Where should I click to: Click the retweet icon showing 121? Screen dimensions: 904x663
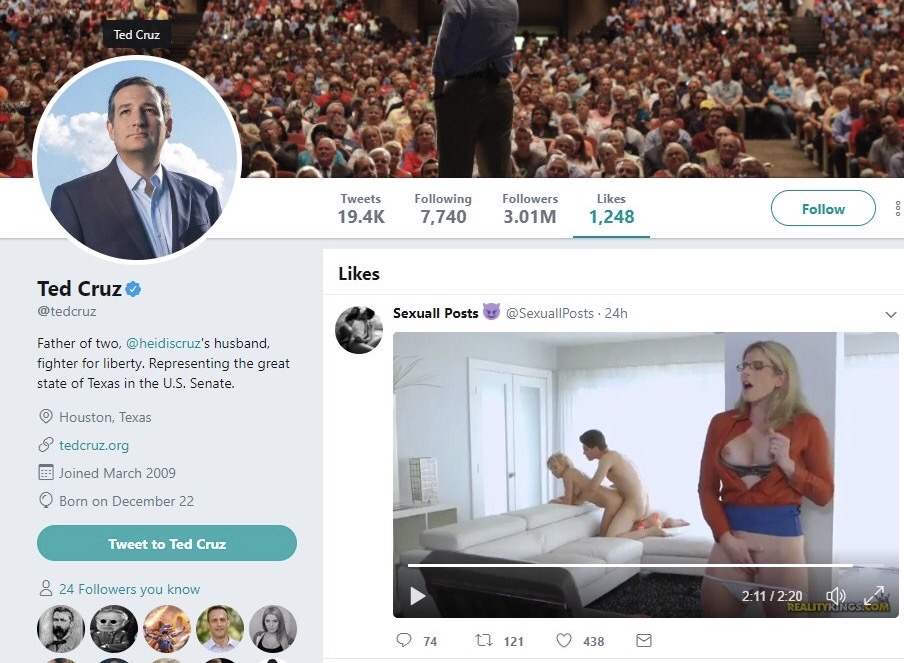pyautogui.click(x=484, y=640)
